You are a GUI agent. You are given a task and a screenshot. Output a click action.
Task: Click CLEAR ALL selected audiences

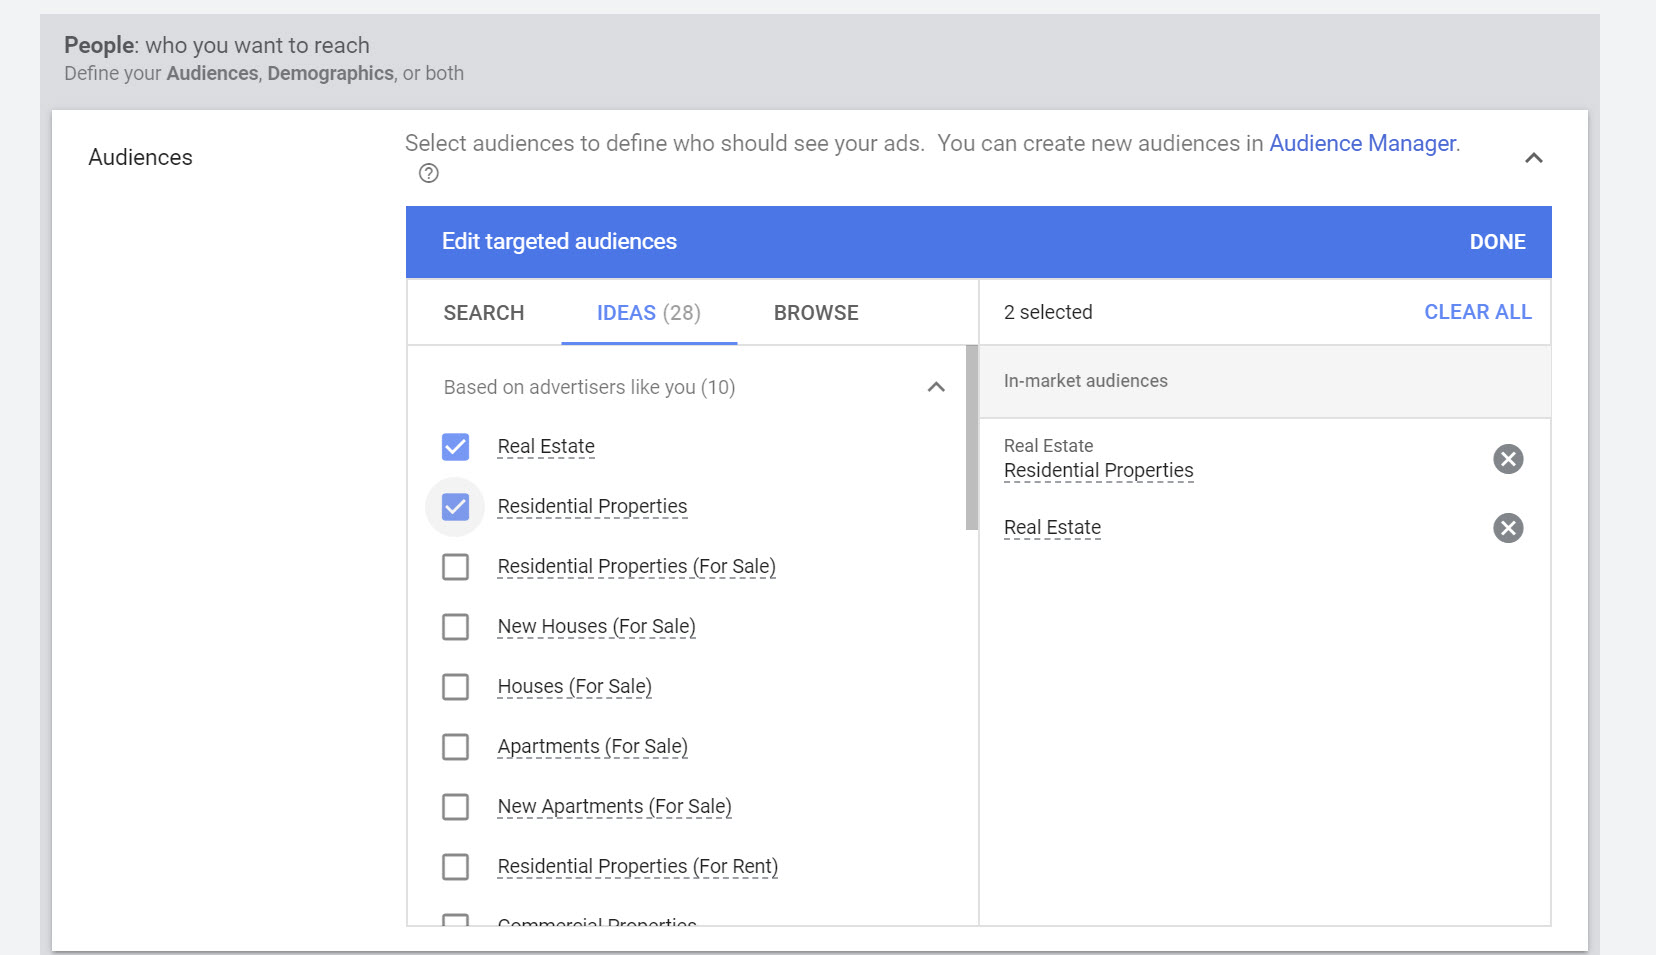point(1477,312)
